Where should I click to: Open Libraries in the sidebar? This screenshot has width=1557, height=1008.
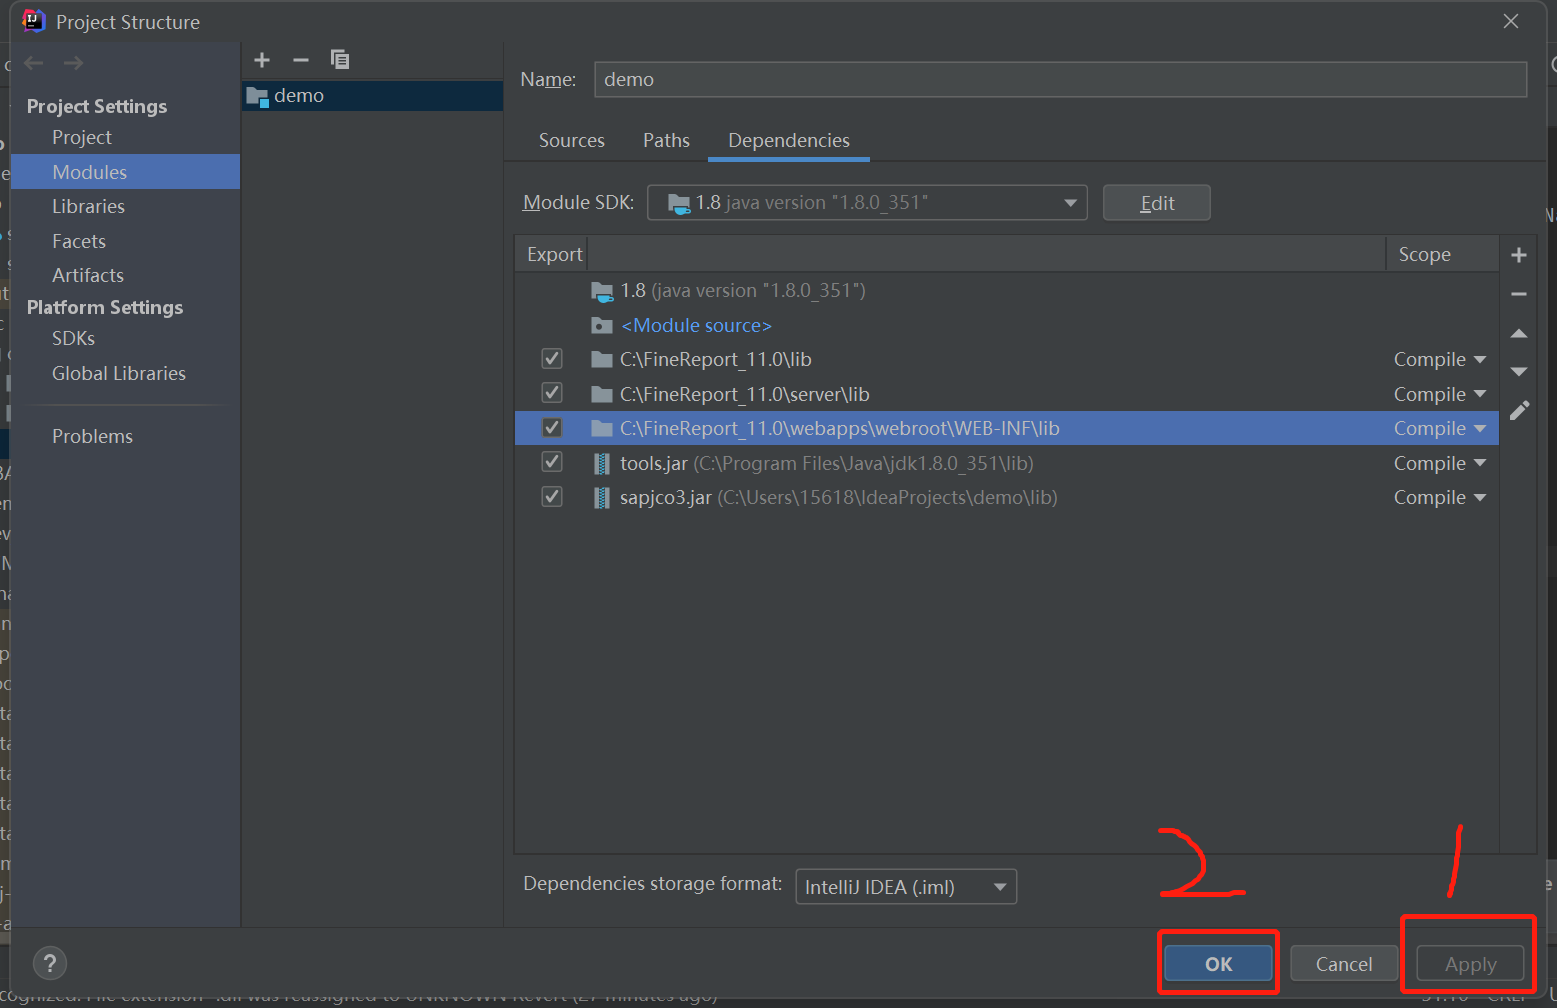[x=89, y=207]
